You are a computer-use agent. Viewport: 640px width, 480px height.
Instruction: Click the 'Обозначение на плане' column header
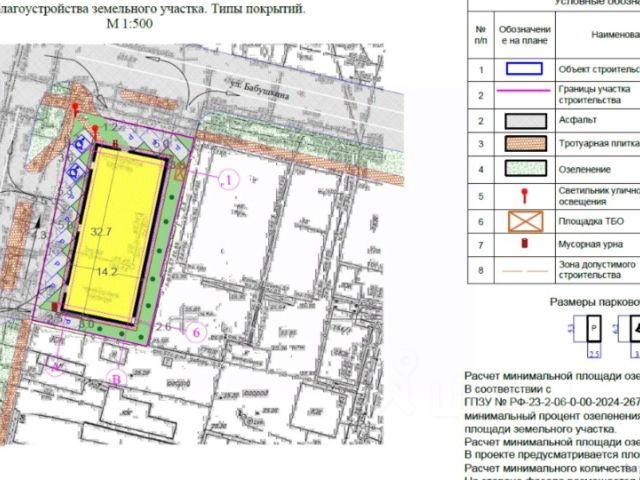pos(525,35)
